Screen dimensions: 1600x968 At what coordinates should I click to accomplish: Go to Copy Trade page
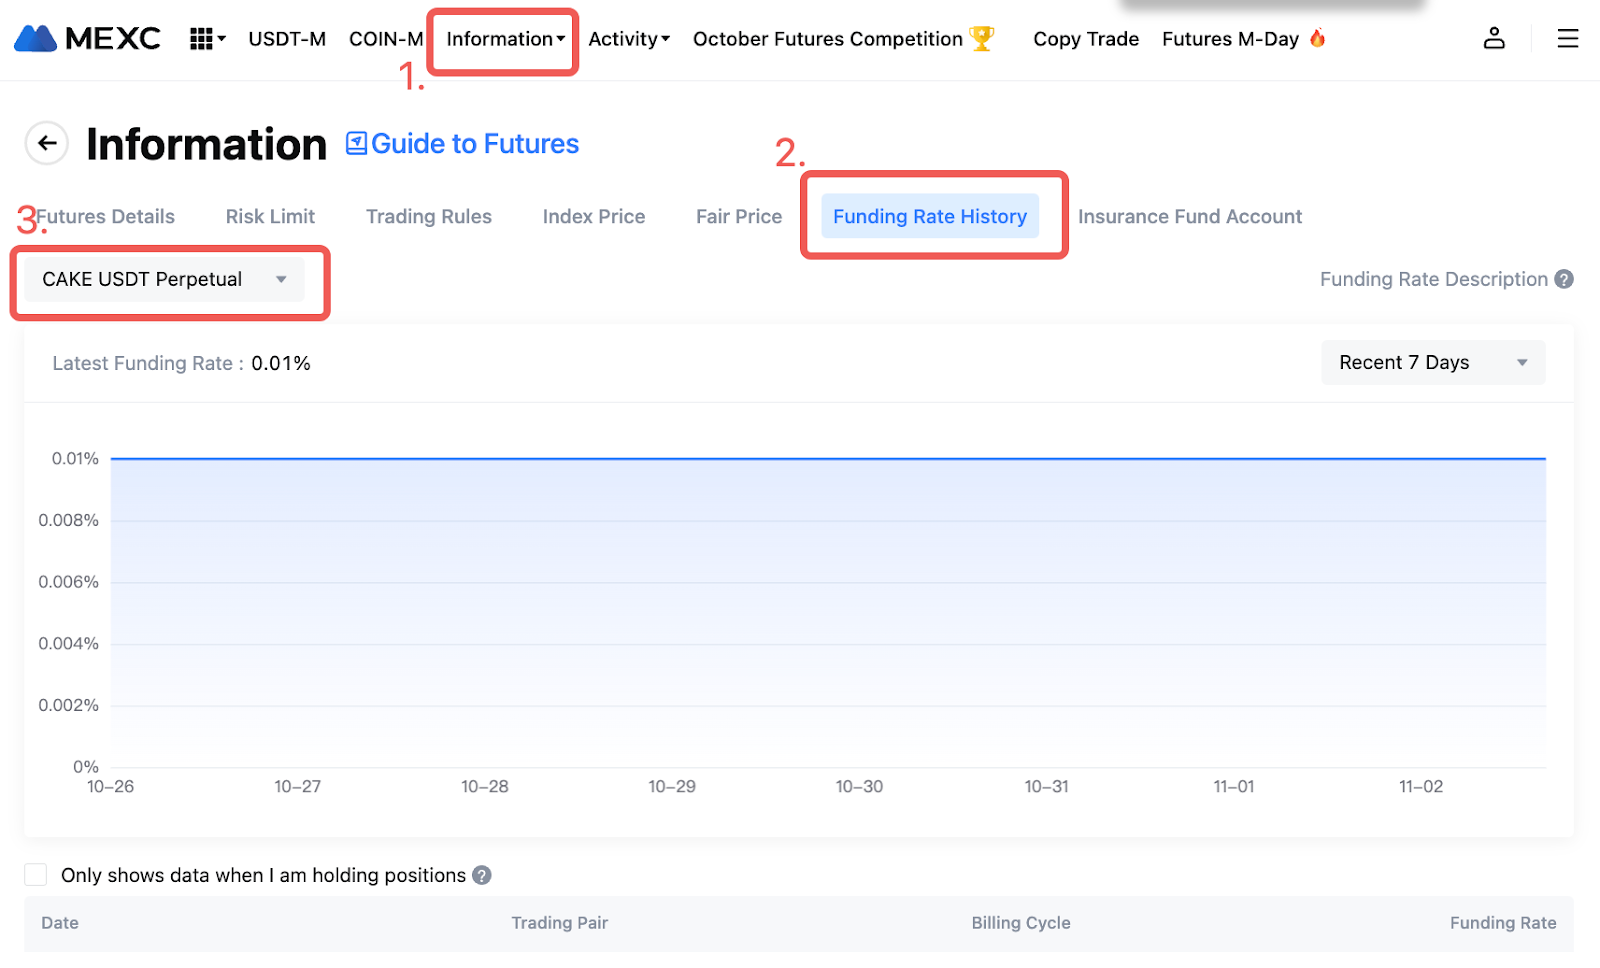[x=1085, y=39]
